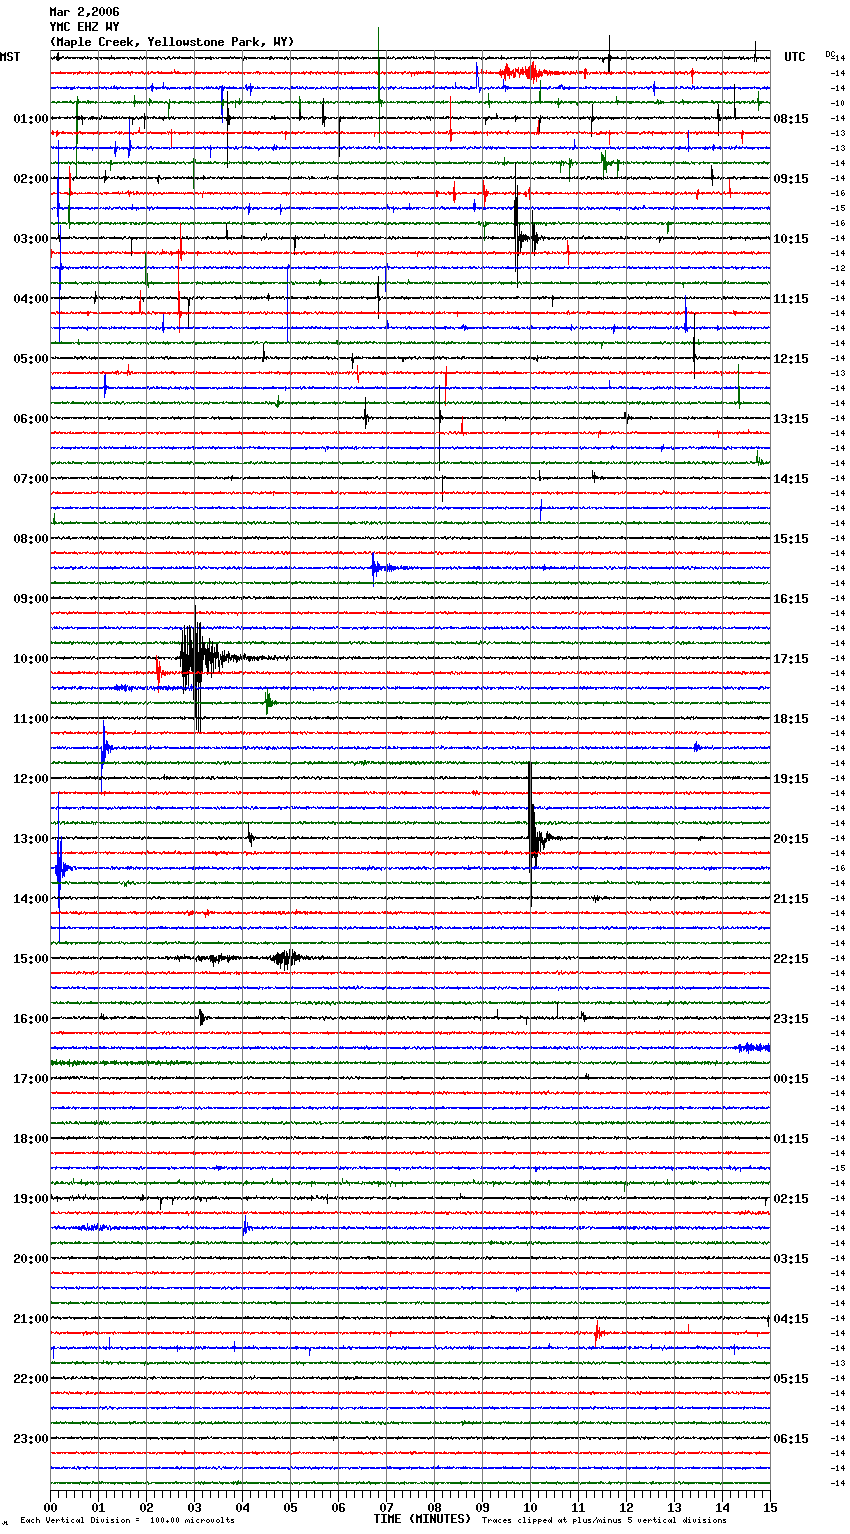Pick the "05:00" MST hour label
This screenshot has height=1534, width=850.
click(x=31, y=359)
